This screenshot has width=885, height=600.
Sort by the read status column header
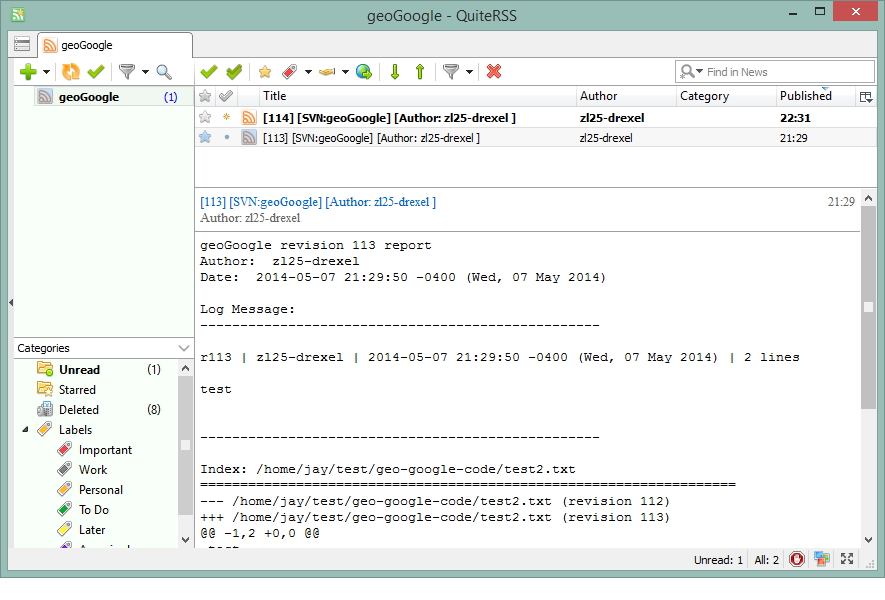pos(226,96)
